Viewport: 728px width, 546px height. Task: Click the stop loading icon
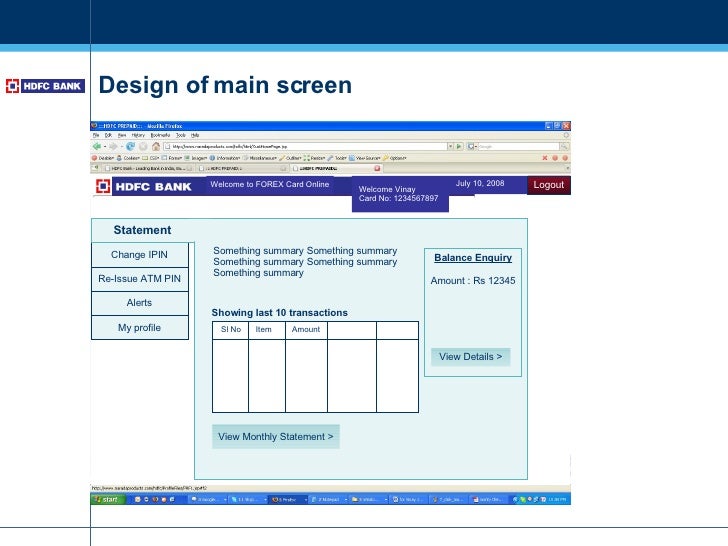[143, 146]
